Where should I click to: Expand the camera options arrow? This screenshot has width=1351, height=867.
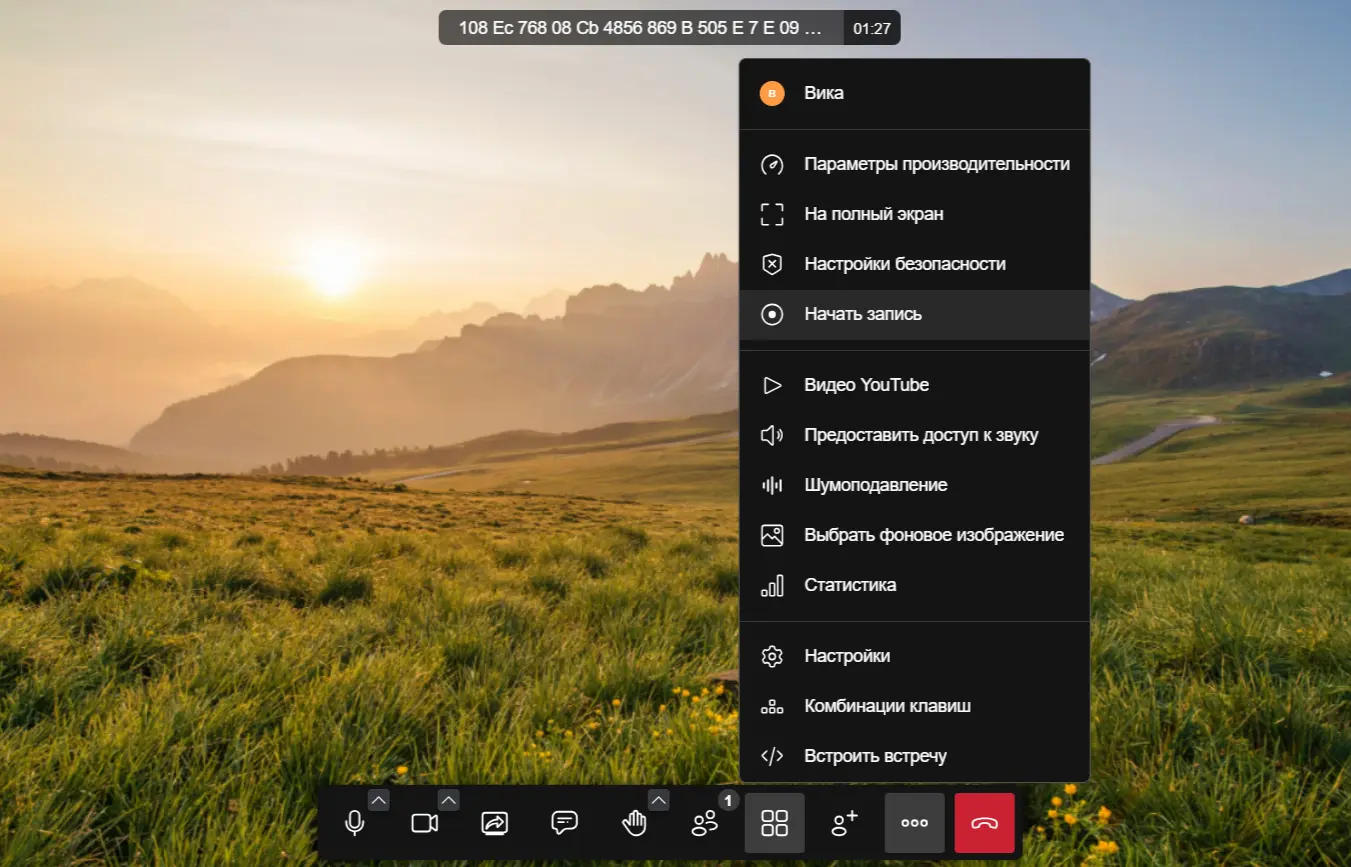click(x=449, y=800)
